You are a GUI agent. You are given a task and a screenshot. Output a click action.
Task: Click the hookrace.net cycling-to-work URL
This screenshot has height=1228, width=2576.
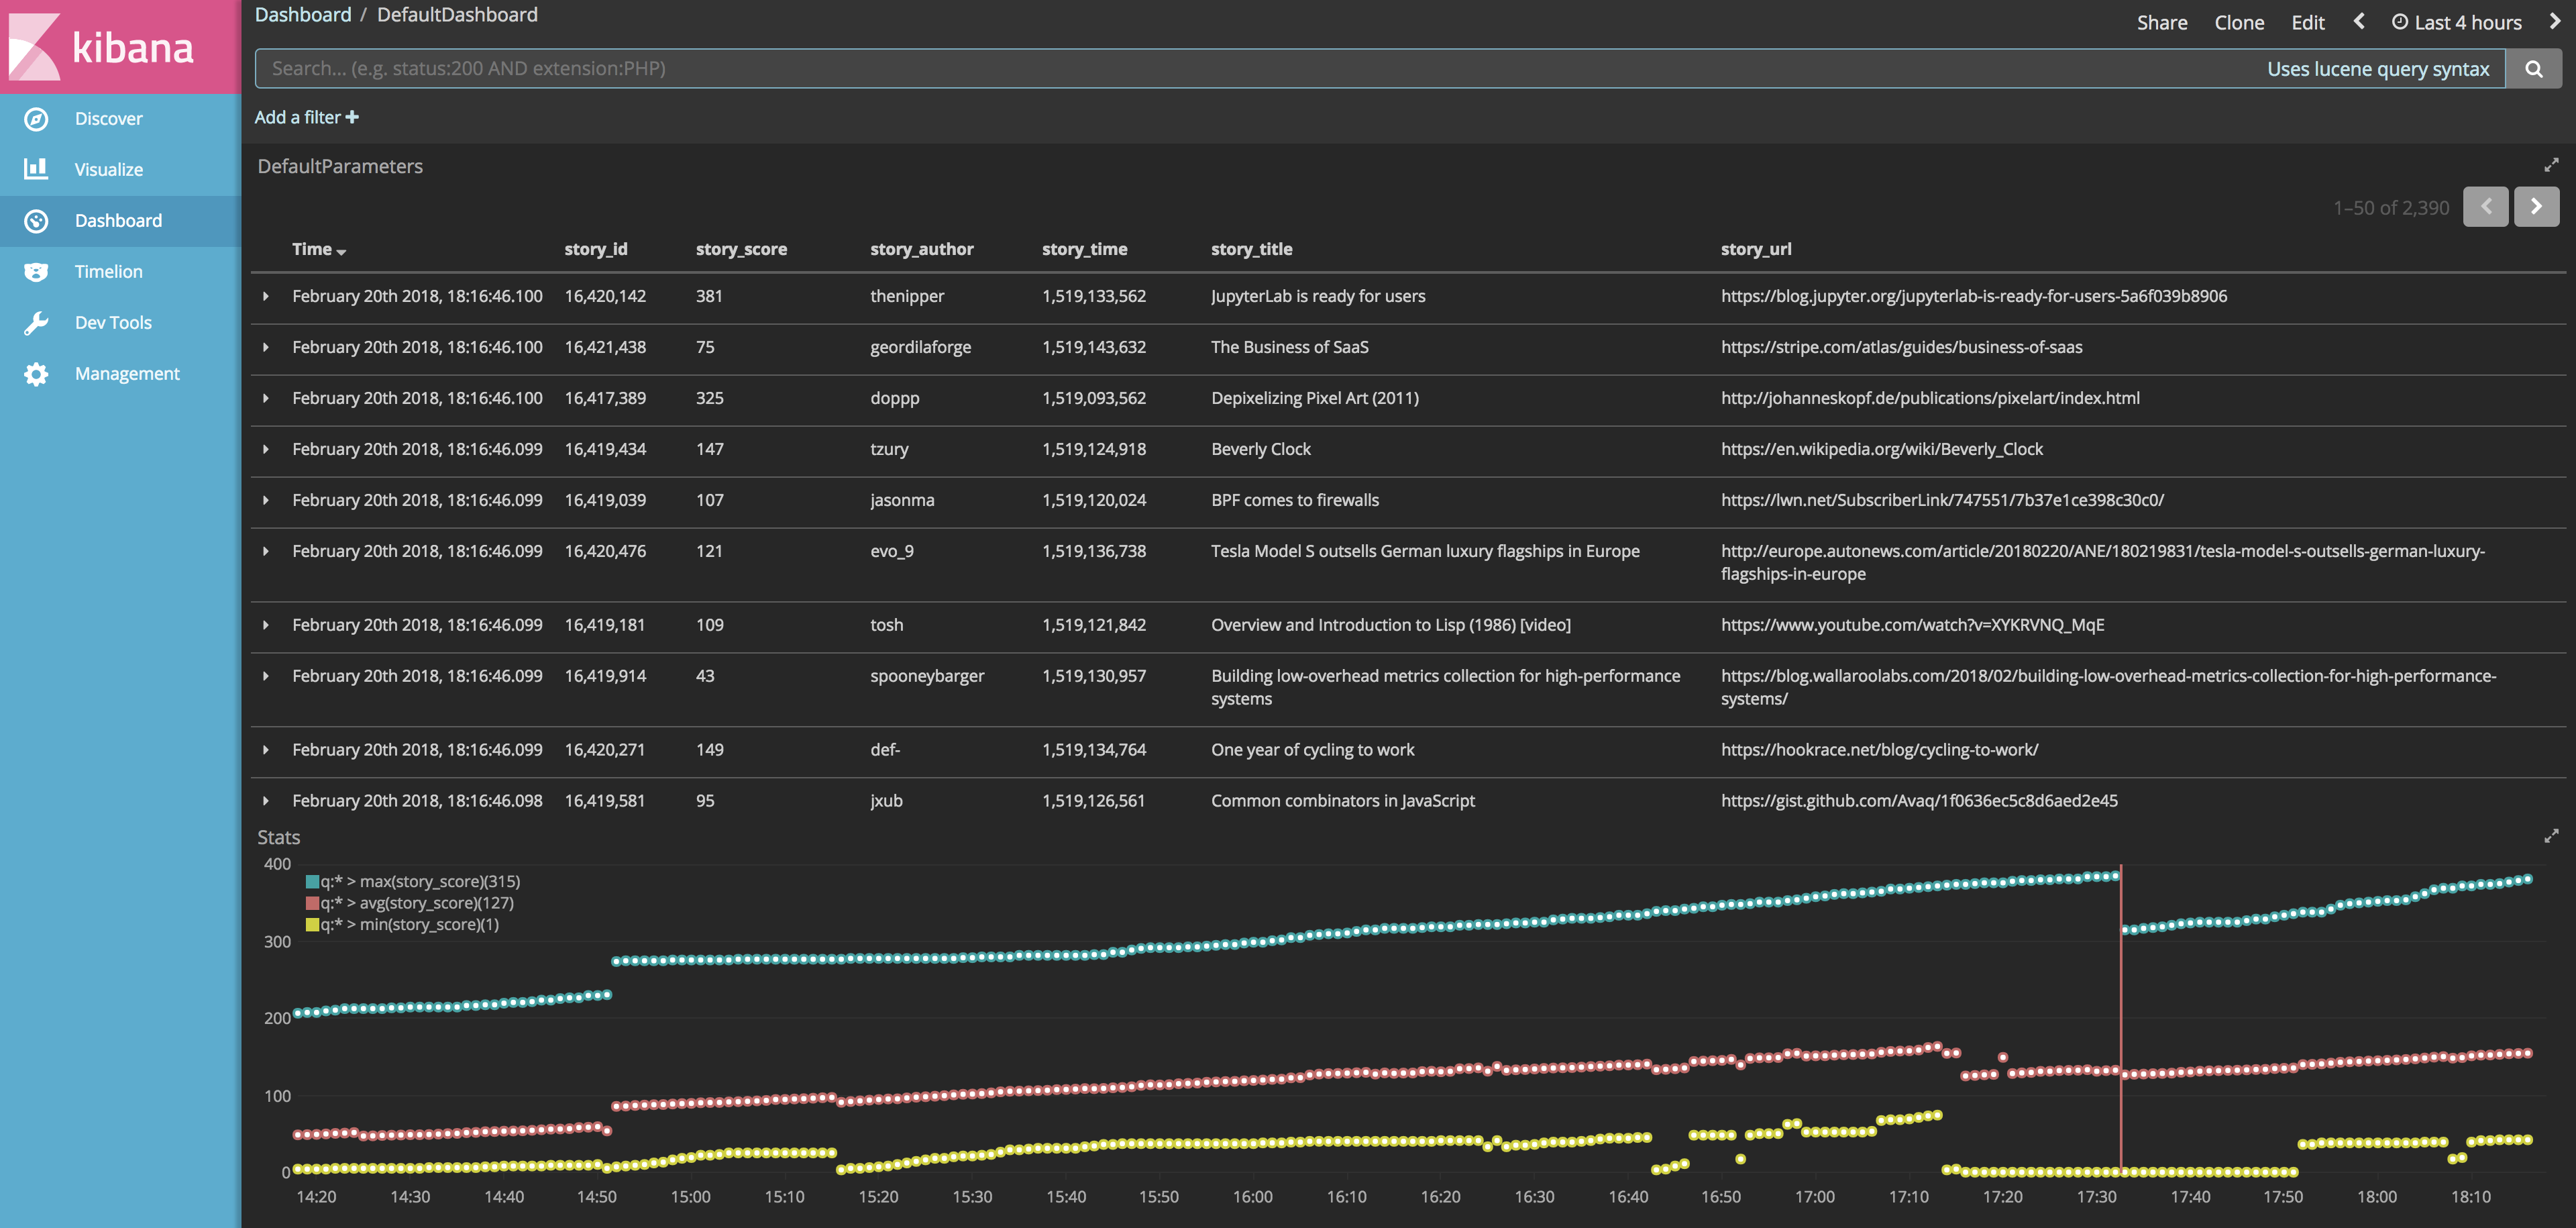pos(1879,750)
